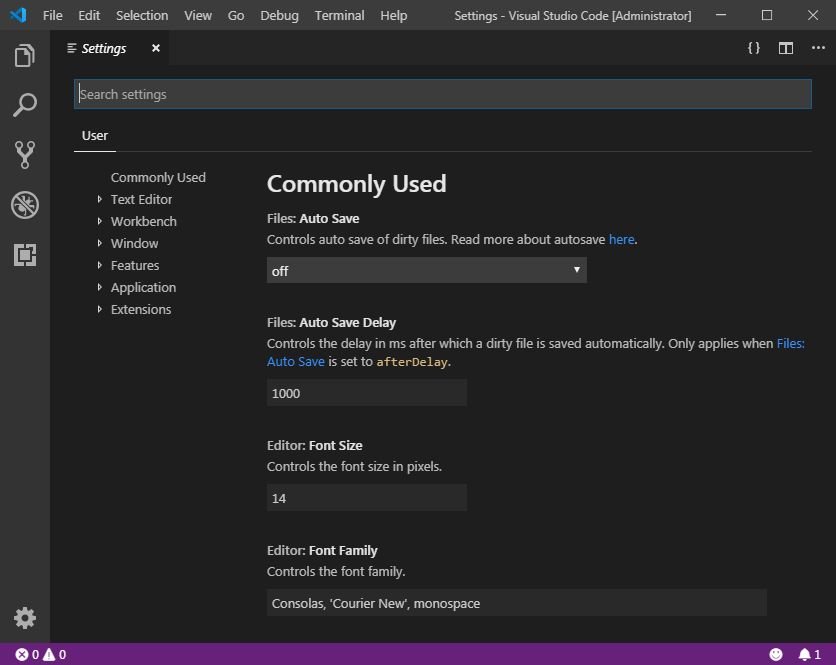Open the More Actions ellipsis menu
836x665 pixels.
818,48
